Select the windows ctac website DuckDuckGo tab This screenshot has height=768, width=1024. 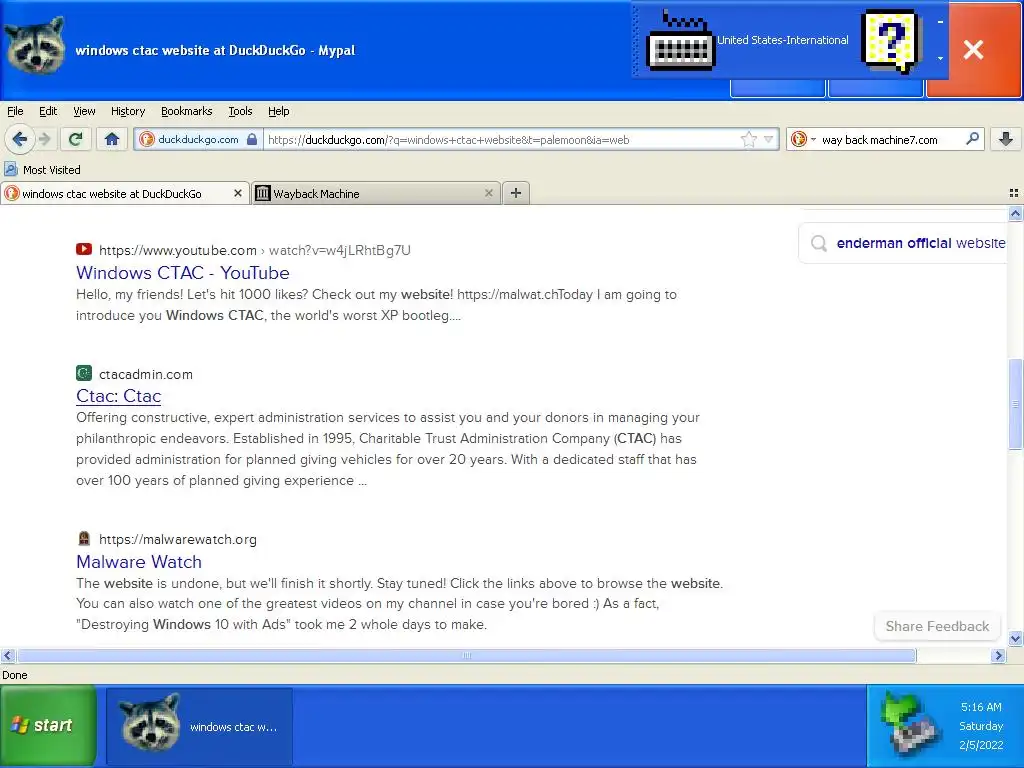125,193
